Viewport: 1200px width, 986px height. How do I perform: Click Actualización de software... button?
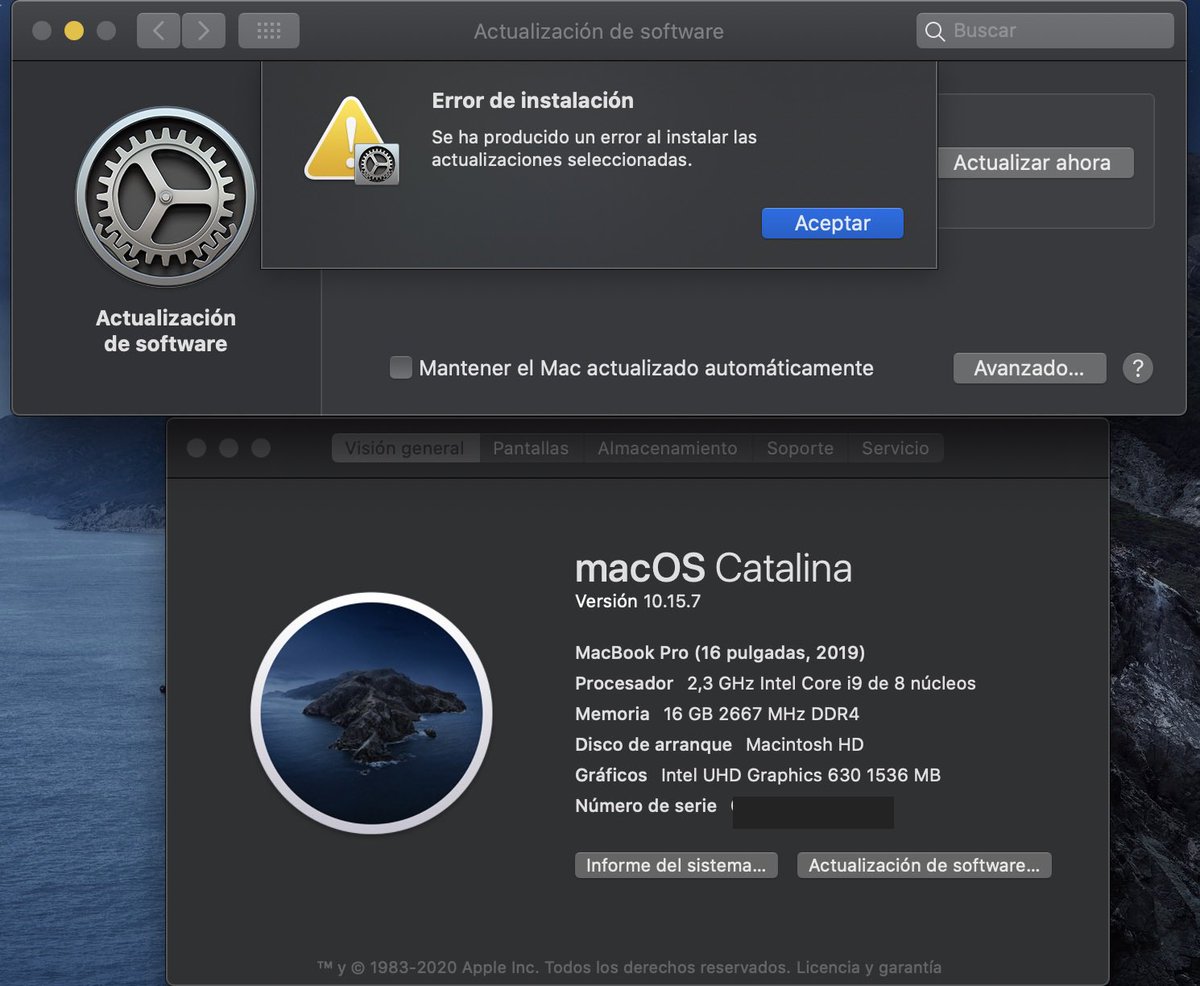924,865
